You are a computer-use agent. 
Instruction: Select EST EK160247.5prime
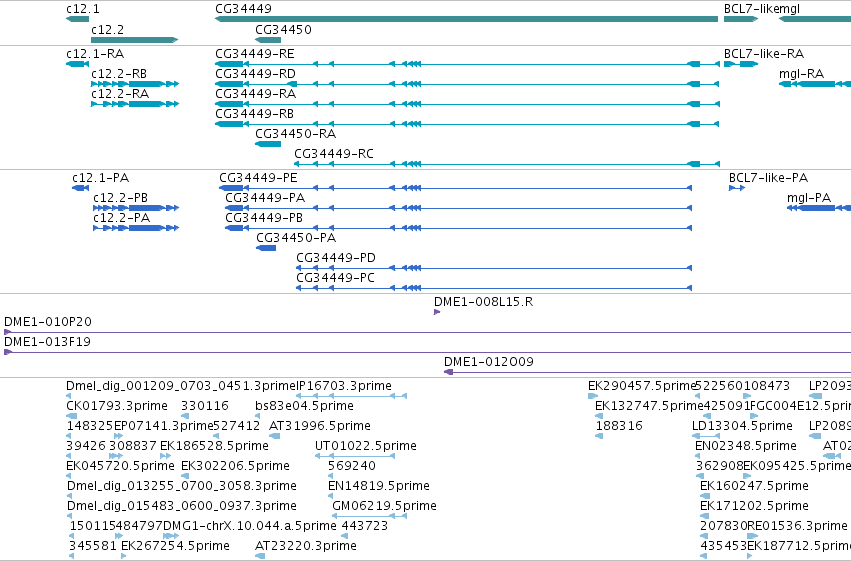[x=754, y=487]
